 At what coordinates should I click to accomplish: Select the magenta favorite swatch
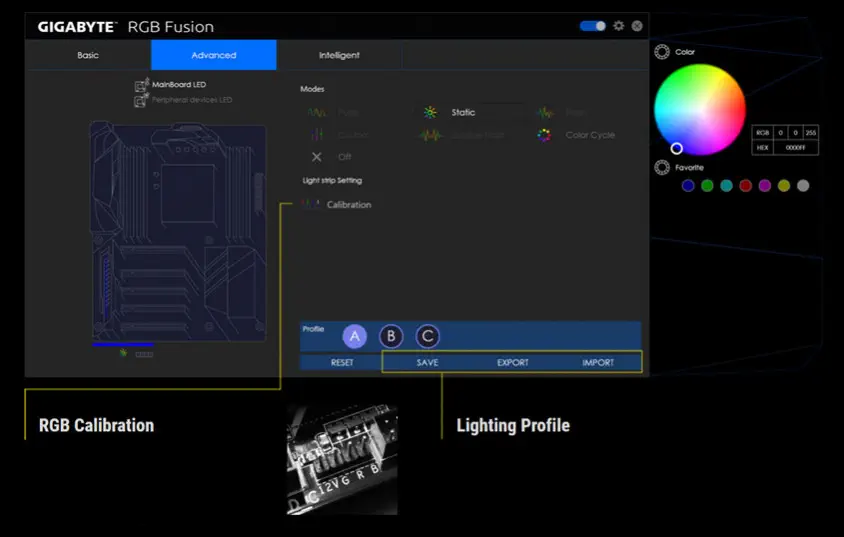(765, 186)
